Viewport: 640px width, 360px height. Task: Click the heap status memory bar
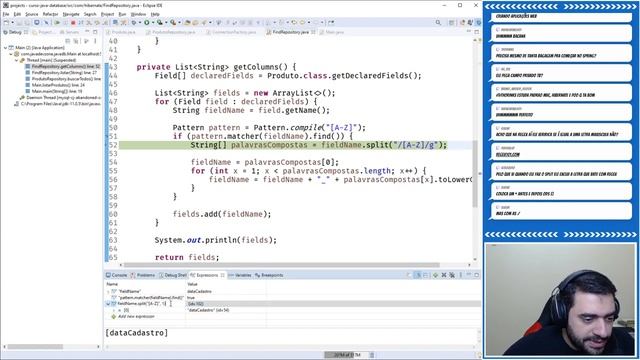(x=346, y=355)
